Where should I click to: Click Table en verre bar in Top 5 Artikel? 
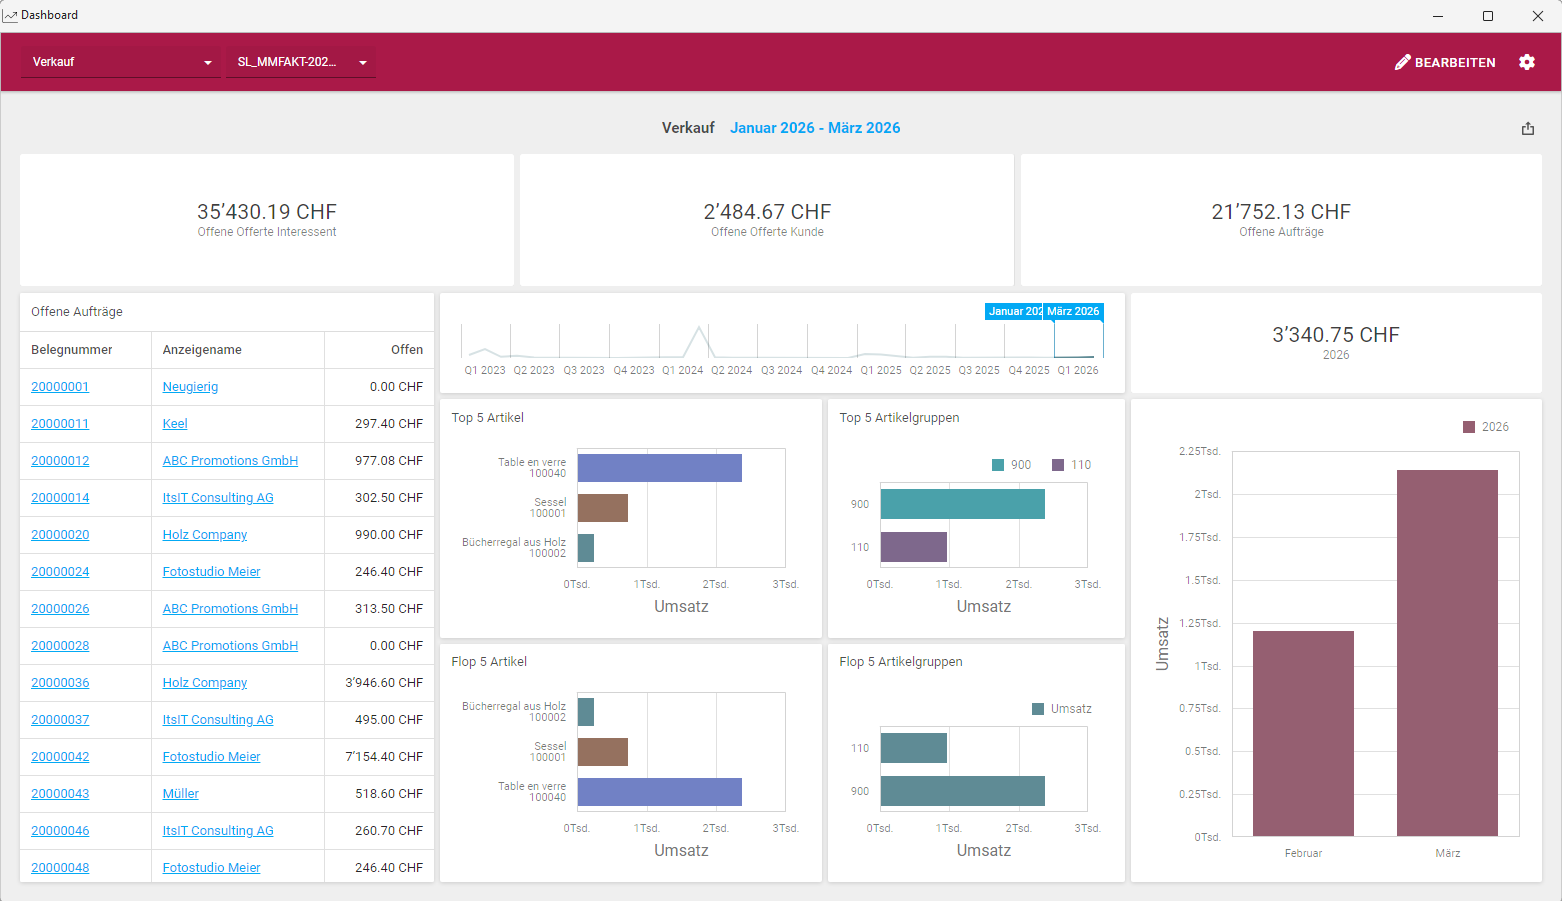(x=659, y=468)
